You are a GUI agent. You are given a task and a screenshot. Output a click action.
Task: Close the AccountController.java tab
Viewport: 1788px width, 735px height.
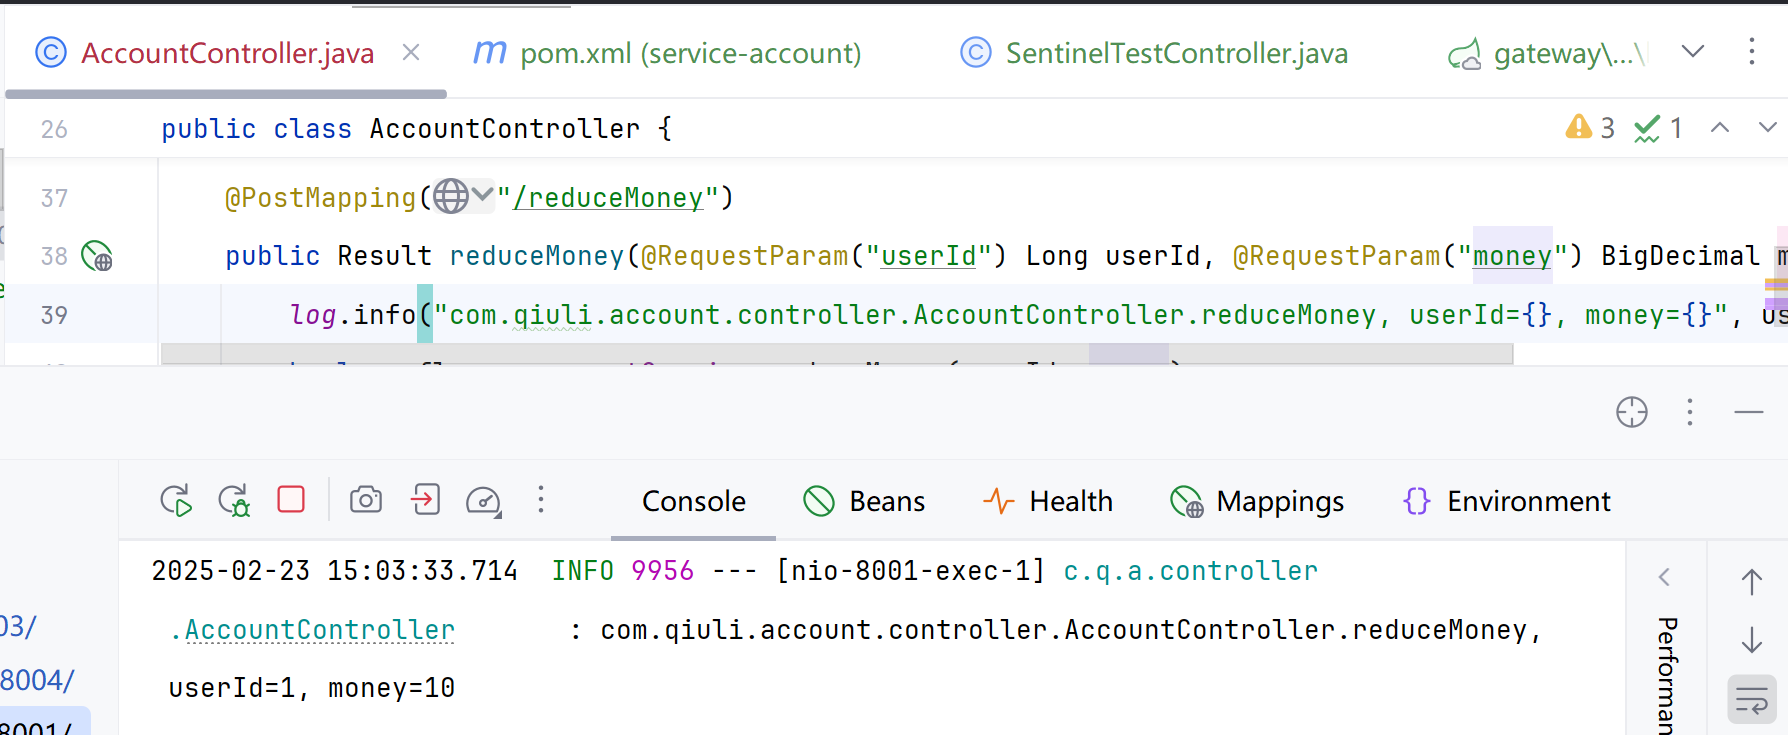pos(411,52)
